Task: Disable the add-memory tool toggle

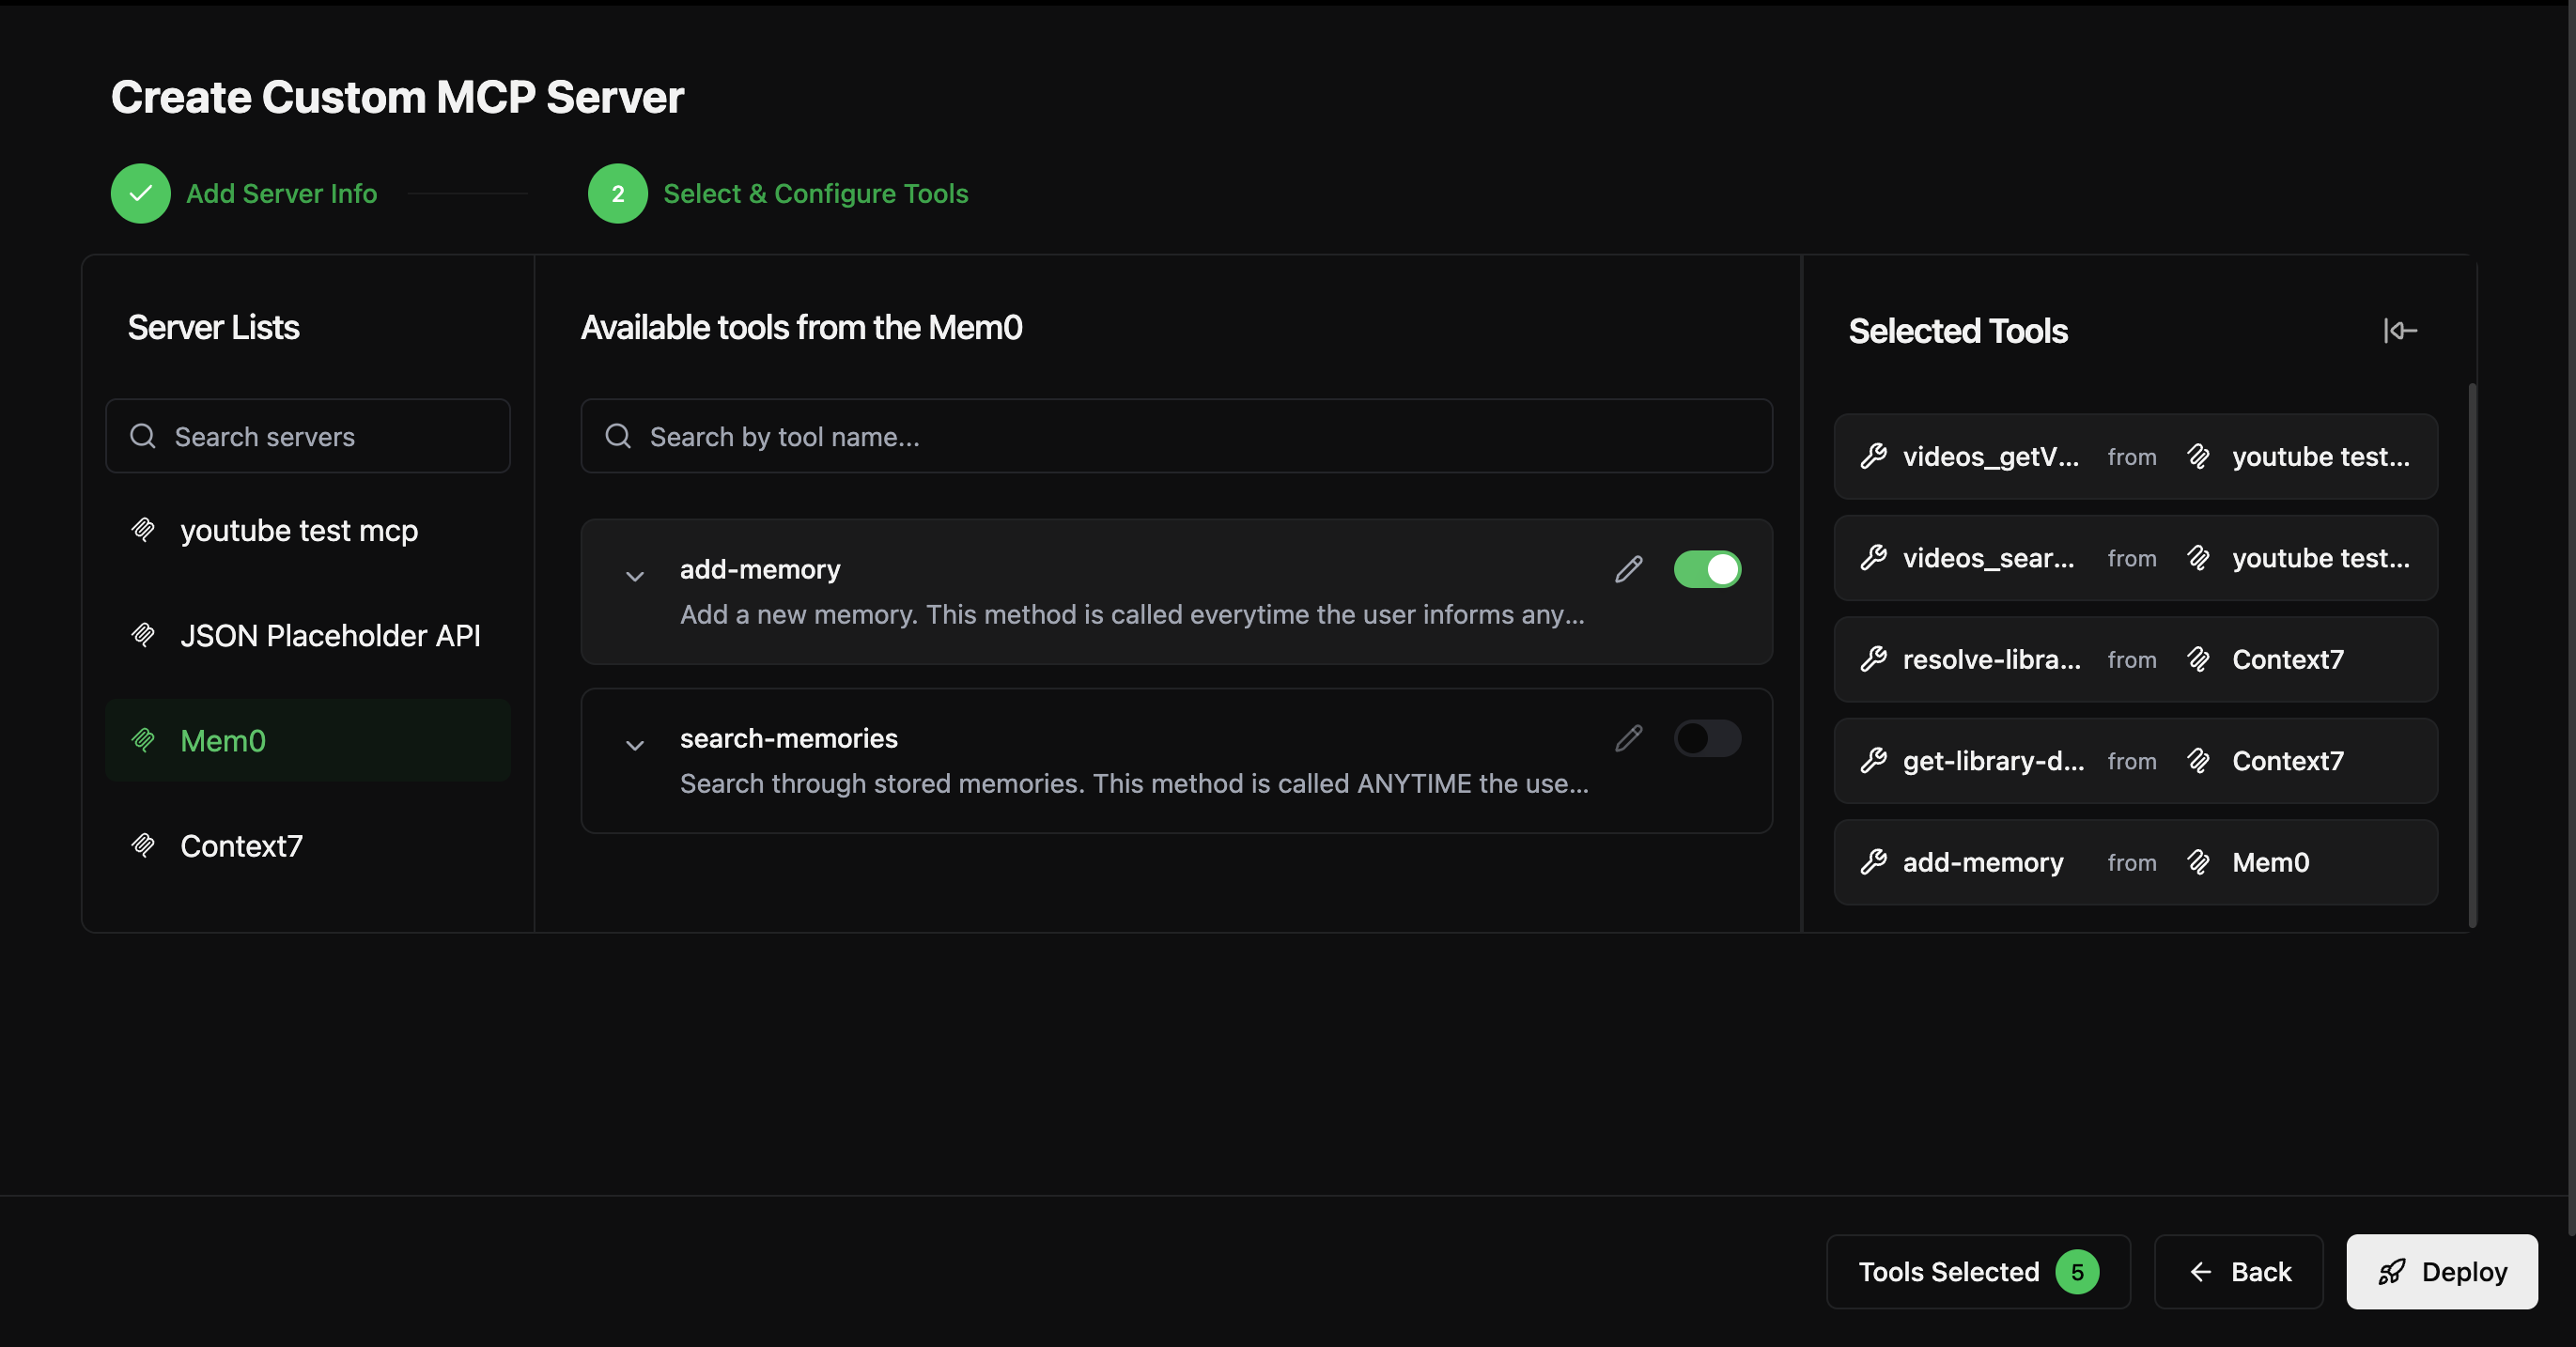Action: tap(1707, 569)
